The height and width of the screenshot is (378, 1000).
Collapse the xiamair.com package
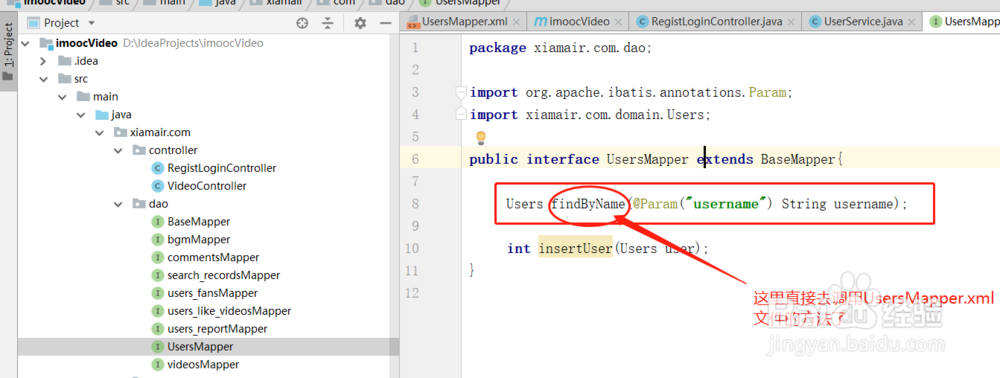pos(99,133)
